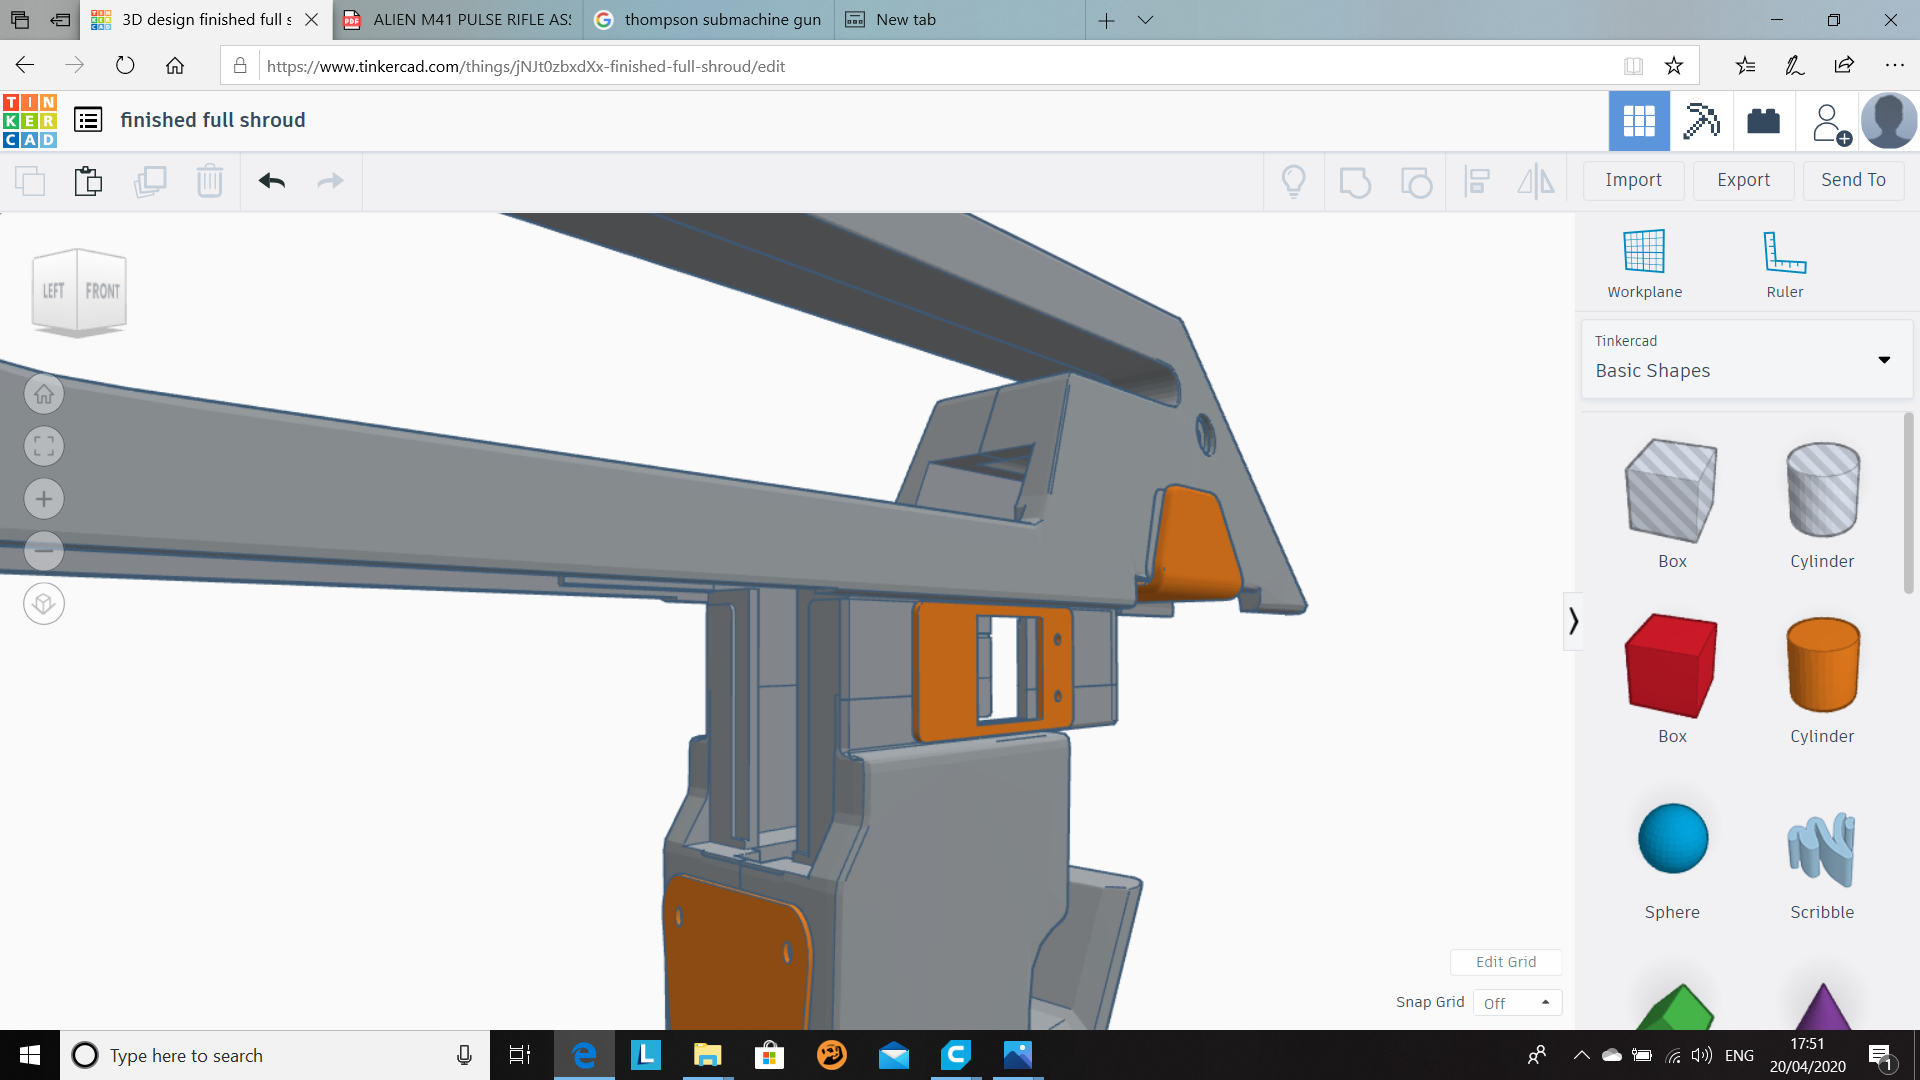The width and height of the screenshot is (1920, 1080).
Task: Click the shapes panel scrollbar
Action: [1908, 503]
